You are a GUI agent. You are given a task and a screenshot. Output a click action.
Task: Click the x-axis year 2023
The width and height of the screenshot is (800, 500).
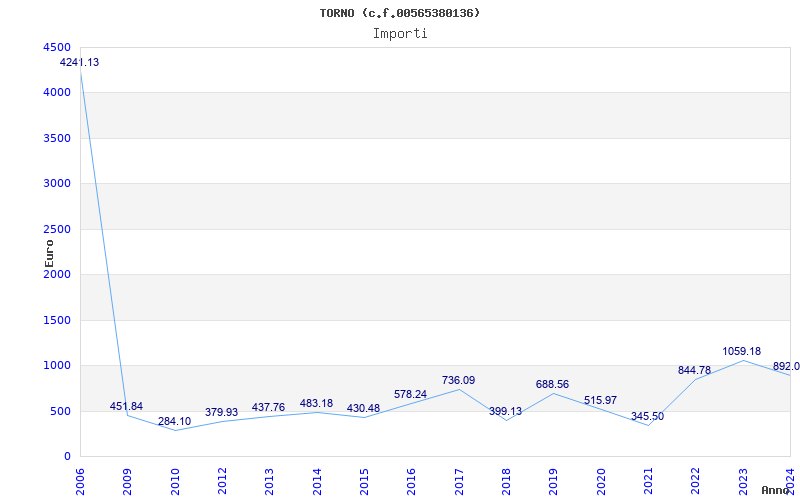(x=743, y=482)
